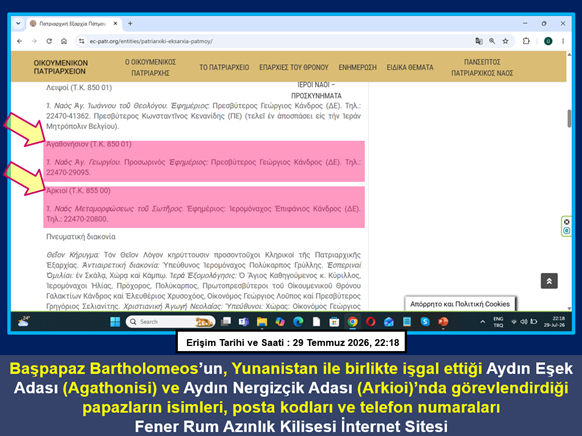Click the scroll-to-top double chevron button
This screenshot has width=582, height=436.
pyautogui.click(x=549, y=281)
